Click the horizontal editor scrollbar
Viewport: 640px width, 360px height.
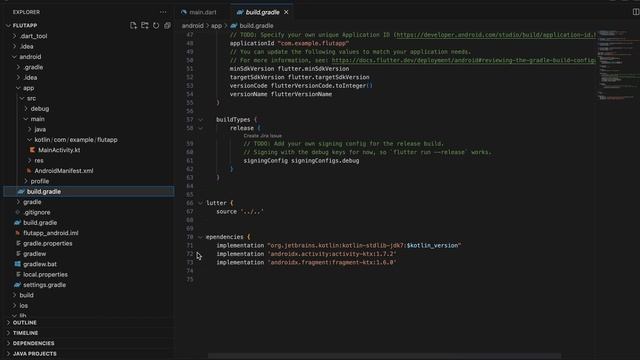384,356
